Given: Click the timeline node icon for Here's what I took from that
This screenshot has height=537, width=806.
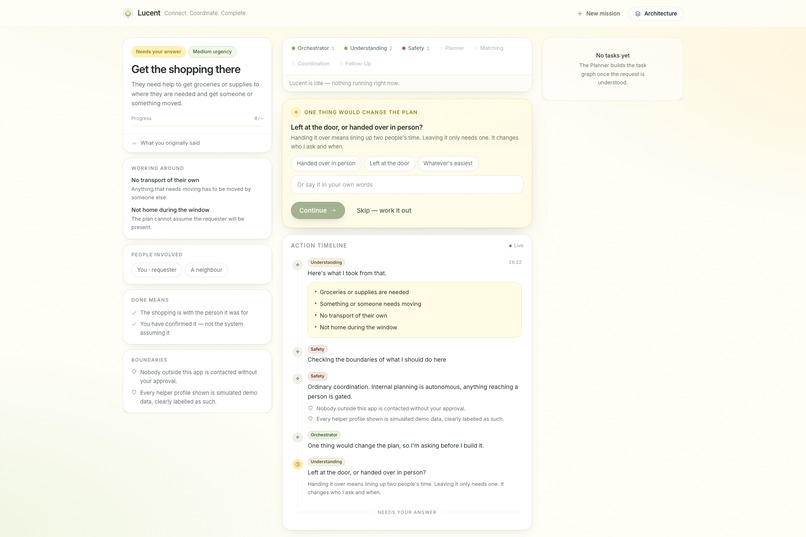Looking at the screenshot, I should coord(297,265).
